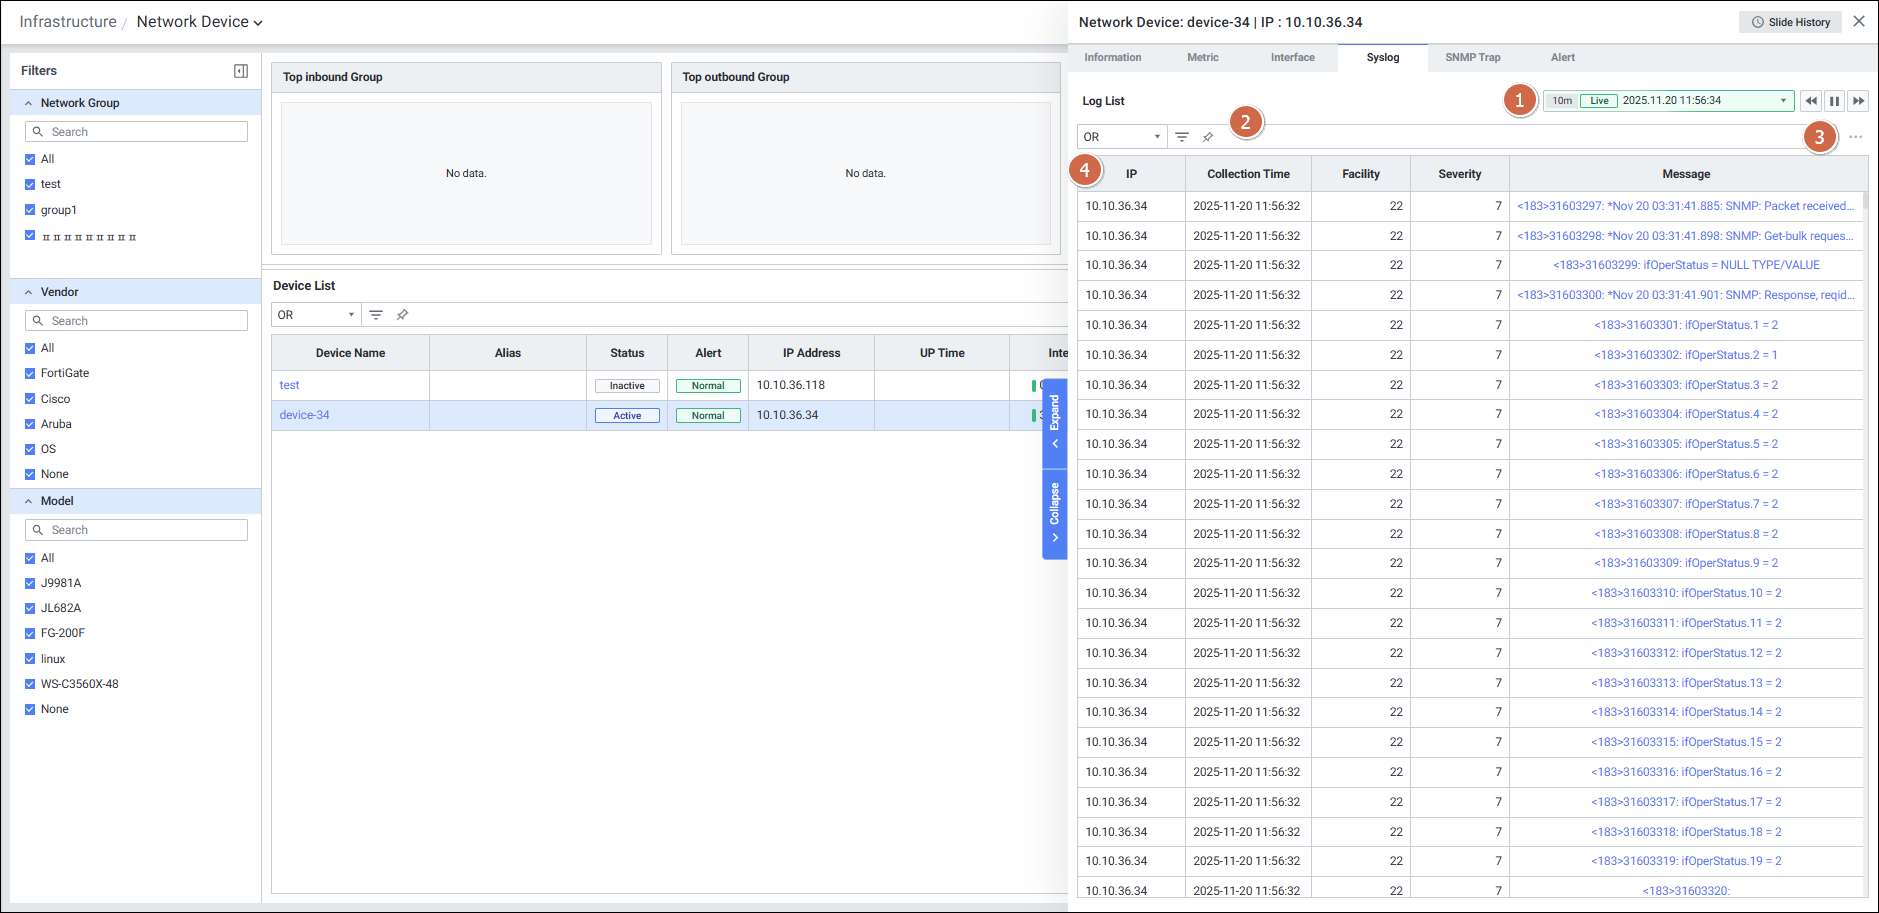Open the device-34 link in Device List

(304, 415)
